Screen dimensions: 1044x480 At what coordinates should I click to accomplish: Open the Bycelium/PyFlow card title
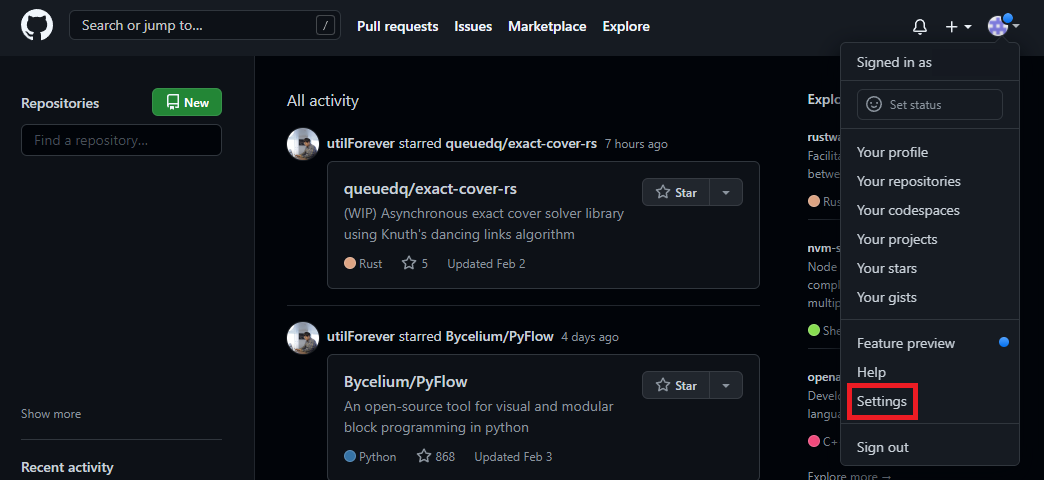(x=405, y=382)
